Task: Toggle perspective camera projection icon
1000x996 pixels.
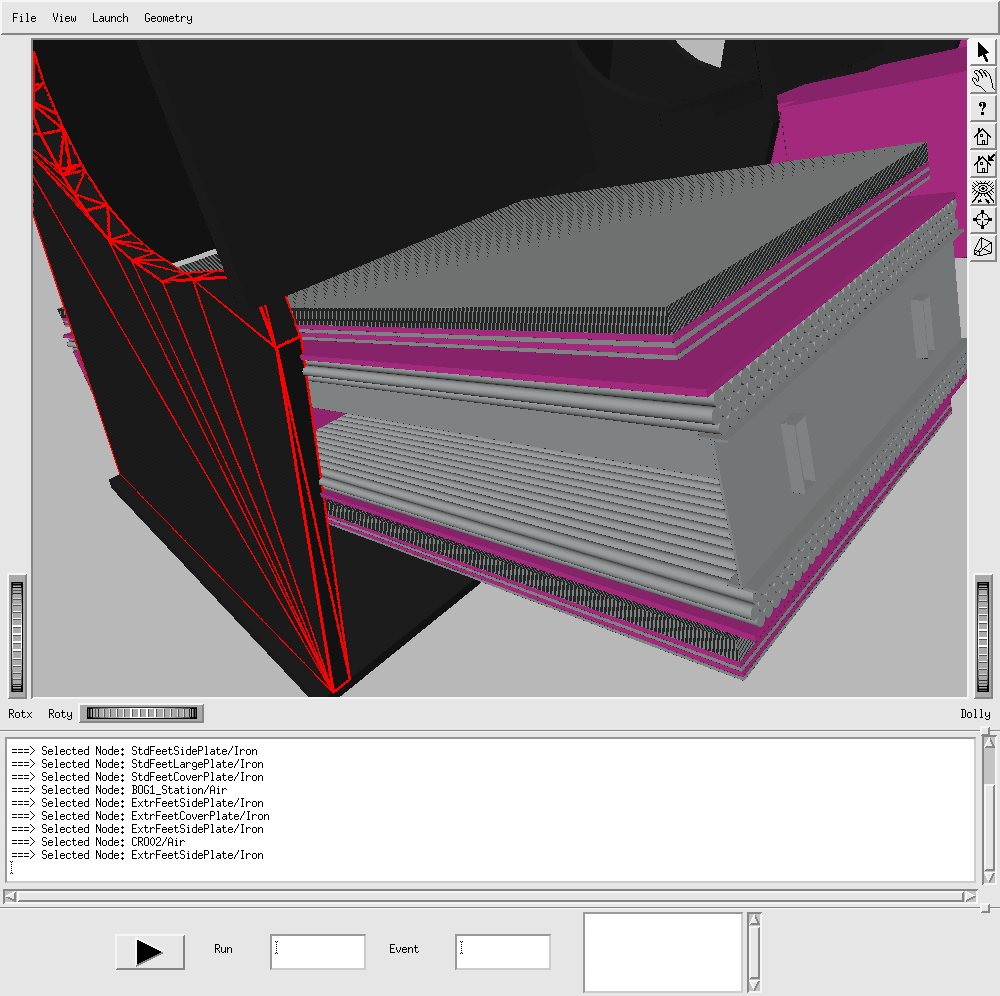Action: click(983, 247)
